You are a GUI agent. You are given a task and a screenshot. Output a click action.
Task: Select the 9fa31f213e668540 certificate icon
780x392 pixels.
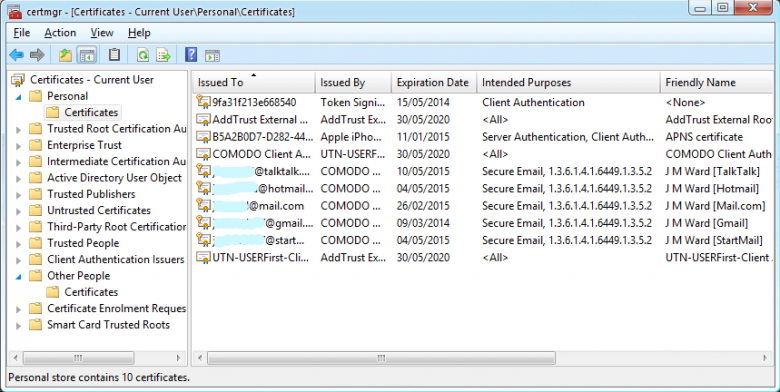pyautogui.click(x=203, y=102)
